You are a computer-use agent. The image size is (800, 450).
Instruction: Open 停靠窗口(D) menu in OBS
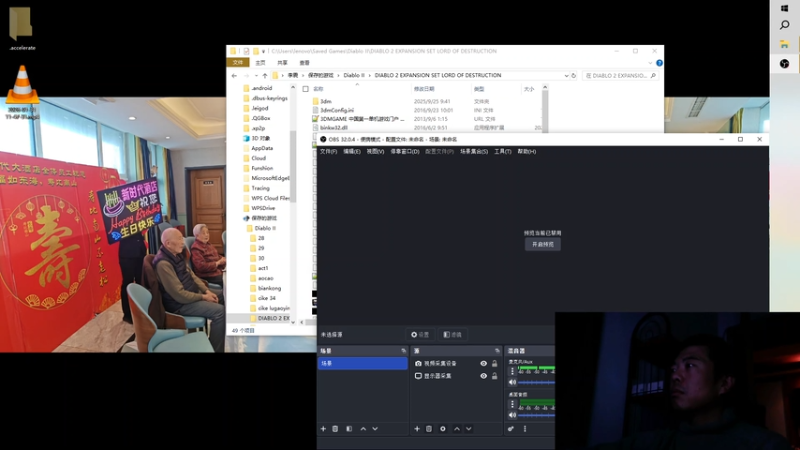coord(405,152)
